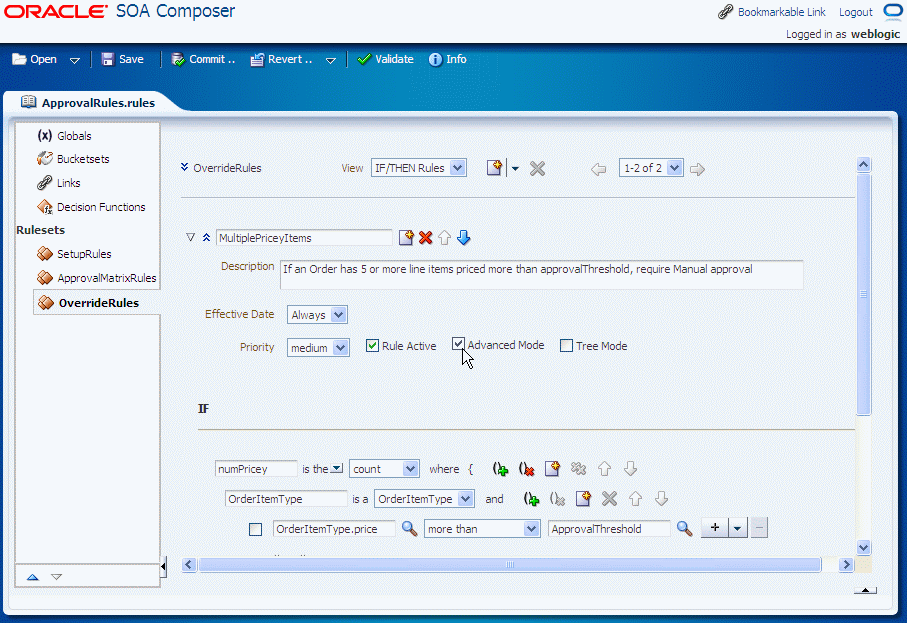Open the Info panel
The width and height of the screenshot is (907, 623).
[448, 59]
